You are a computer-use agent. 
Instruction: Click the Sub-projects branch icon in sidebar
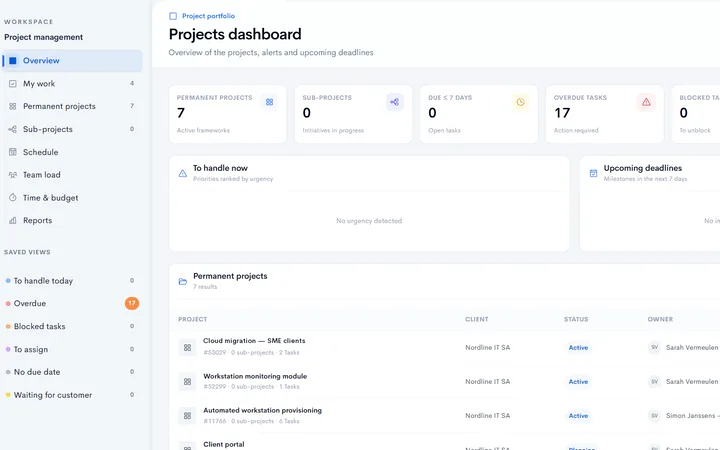[13, 129]
